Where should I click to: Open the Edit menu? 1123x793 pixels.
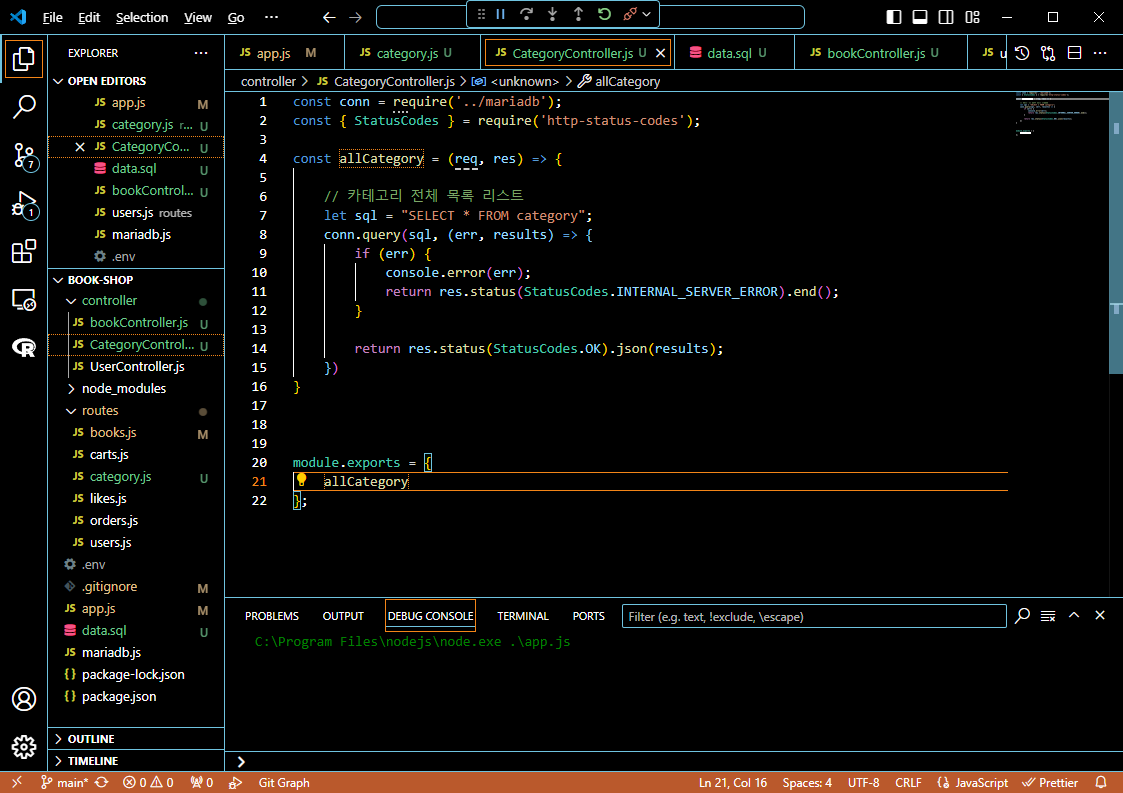(x=89, y=17)
